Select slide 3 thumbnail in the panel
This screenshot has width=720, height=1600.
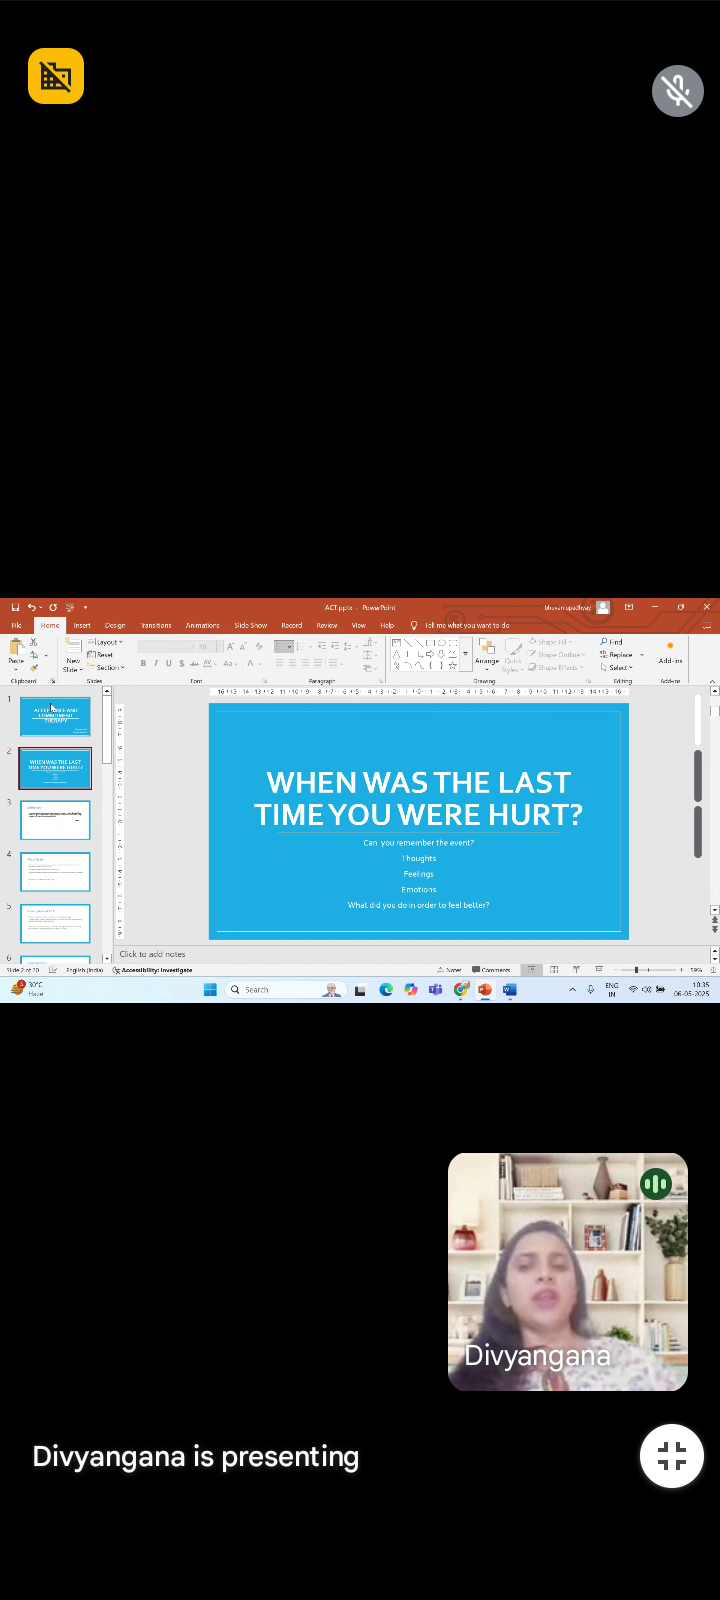tap(55, 820)
